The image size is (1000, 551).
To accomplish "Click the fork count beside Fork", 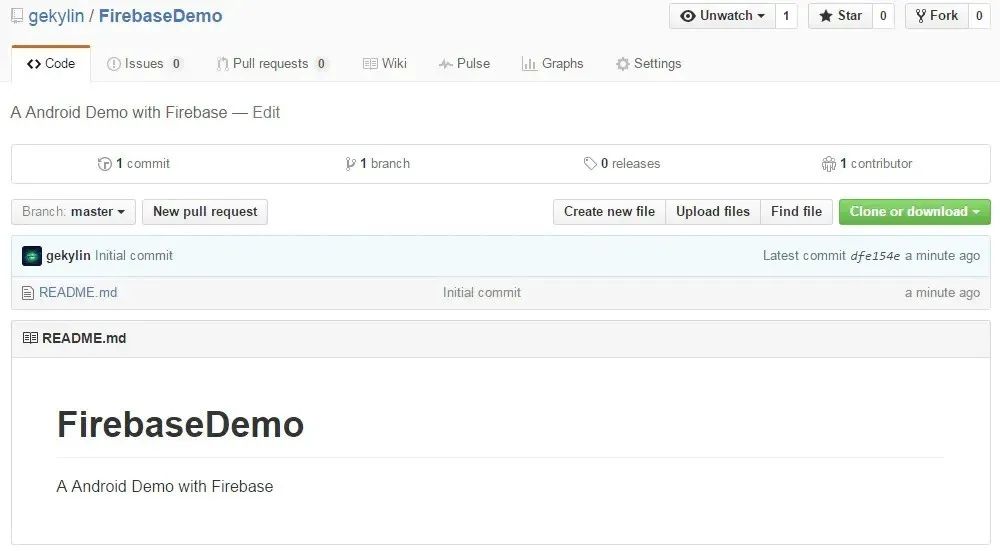I will coord(979,16).
